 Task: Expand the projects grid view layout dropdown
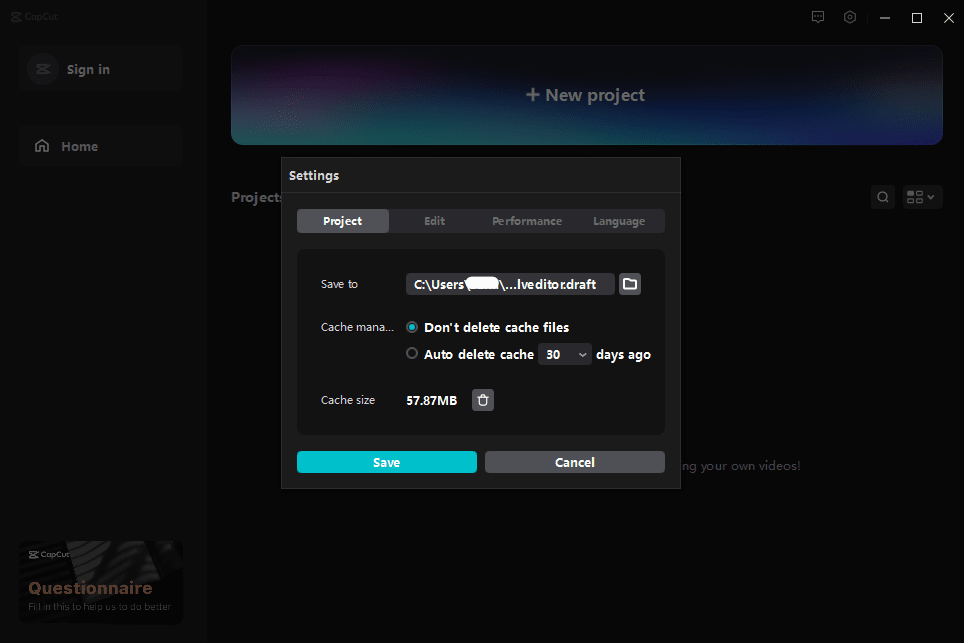coord(922,197)
